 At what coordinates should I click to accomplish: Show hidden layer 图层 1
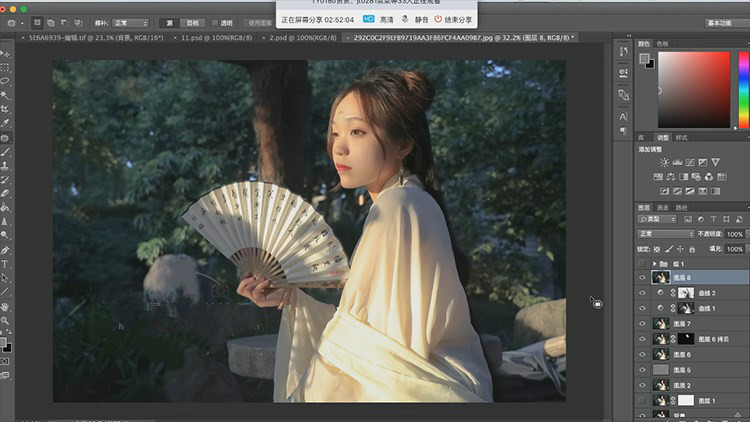pyautogui.click(x=642, y=400)
